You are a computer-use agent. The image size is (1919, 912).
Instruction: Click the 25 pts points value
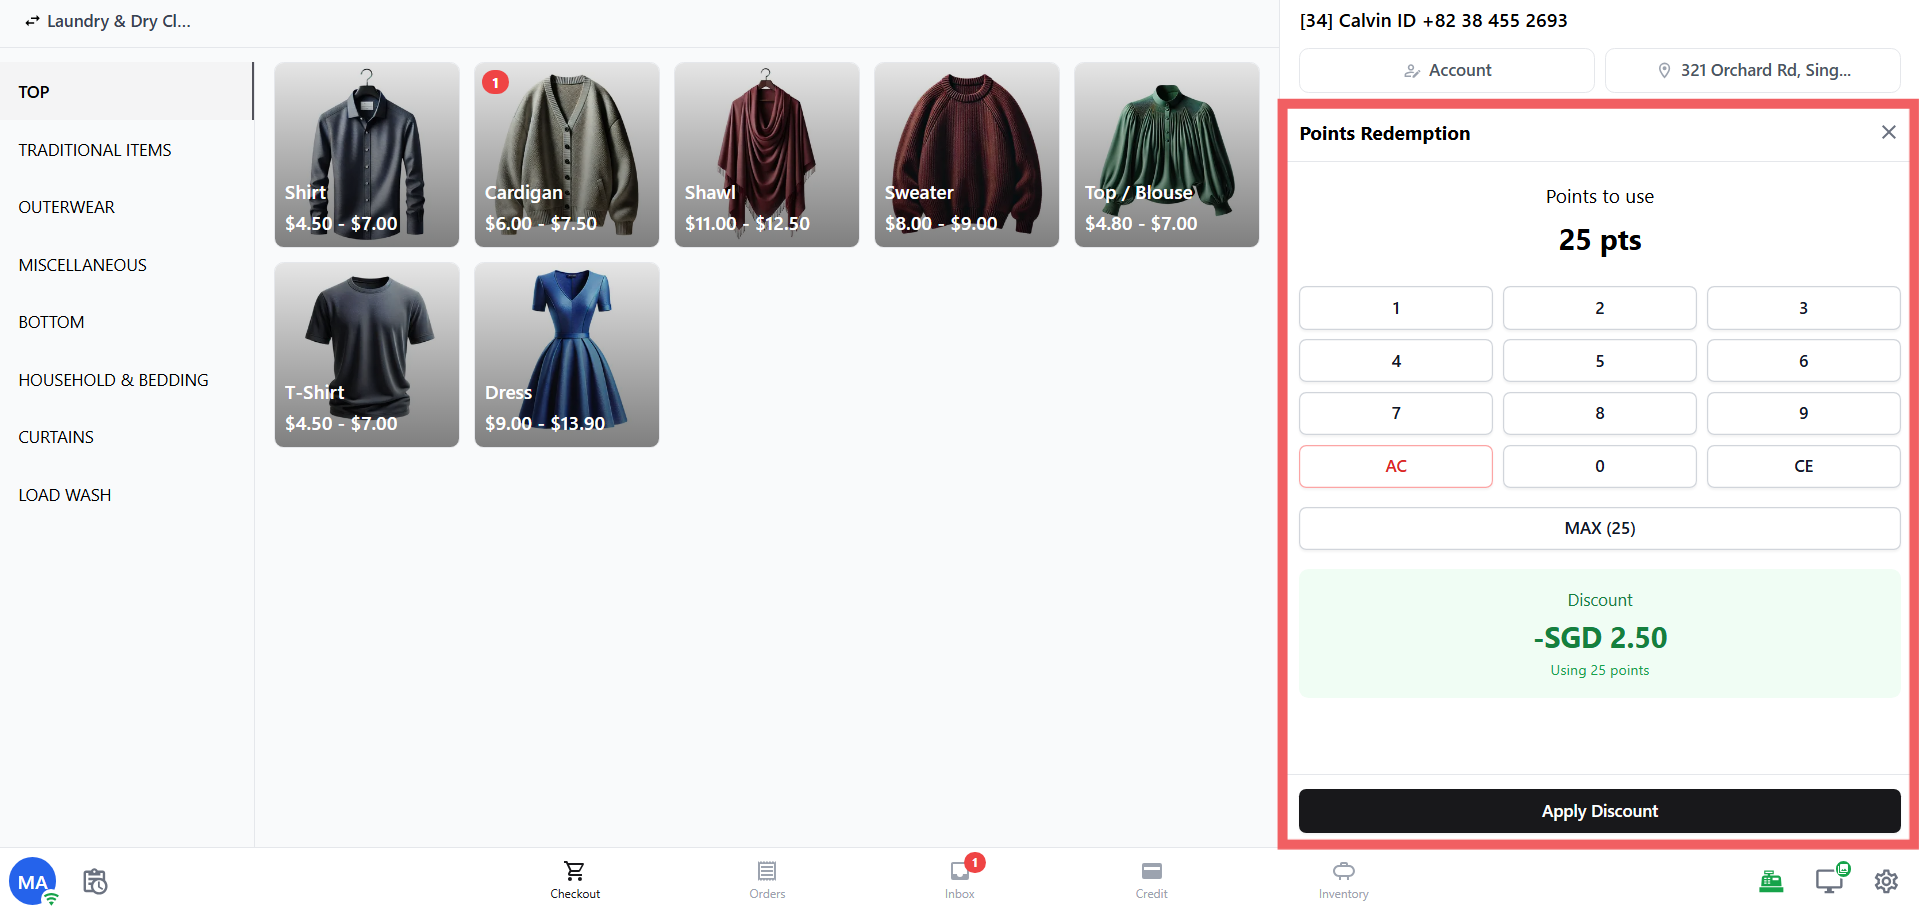coord(1600,240)
